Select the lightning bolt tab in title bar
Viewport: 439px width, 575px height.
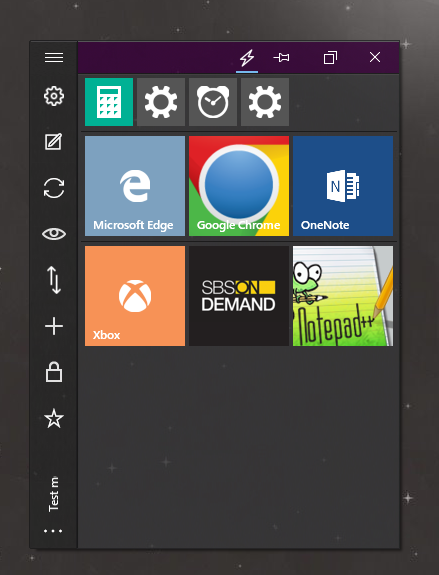tap(247, 58)
